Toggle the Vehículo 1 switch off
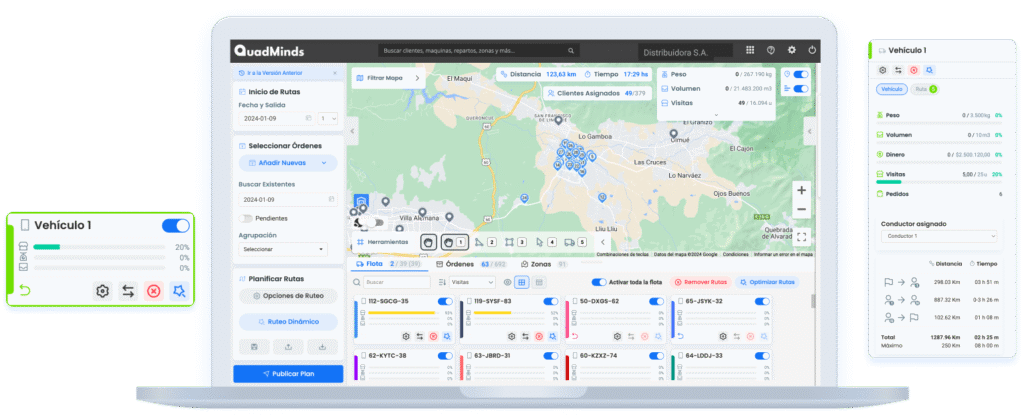1024x419 pixels. coord(175,226)
